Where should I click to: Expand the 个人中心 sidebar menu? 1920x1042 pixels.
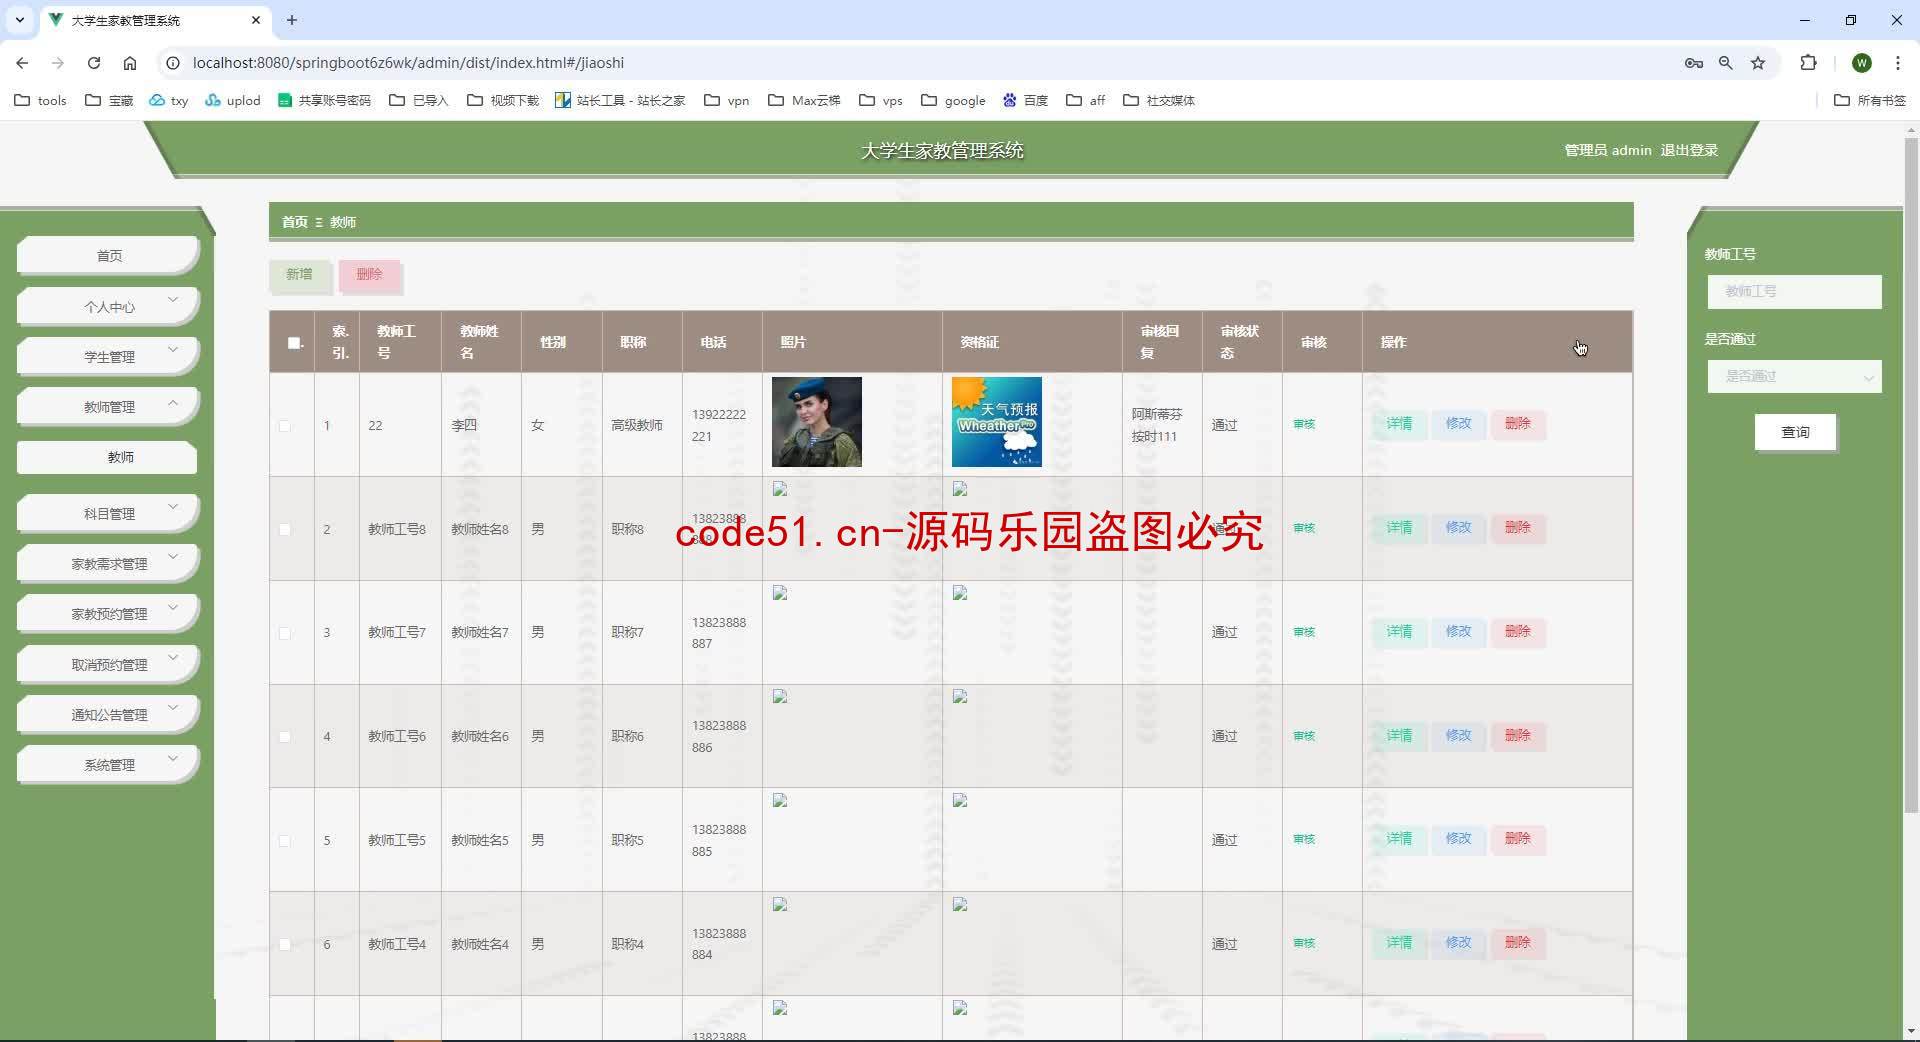(x=108, y=306)
